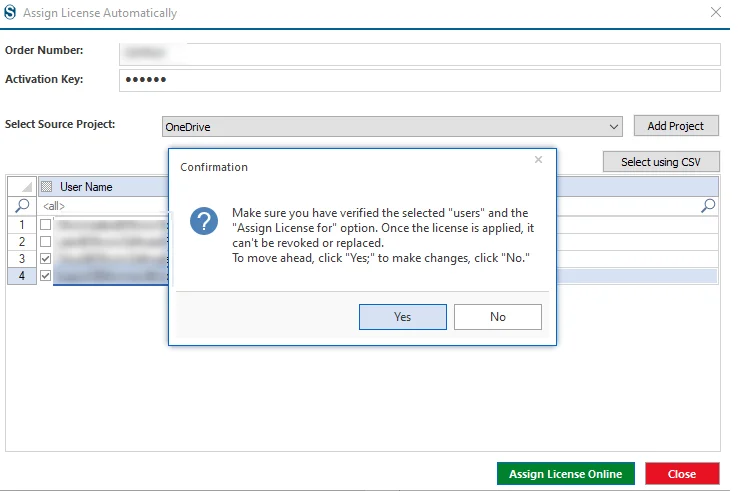Click the grid corner select-all triangle
Viewport: 743px width, 491px height.
pos(22,186)
